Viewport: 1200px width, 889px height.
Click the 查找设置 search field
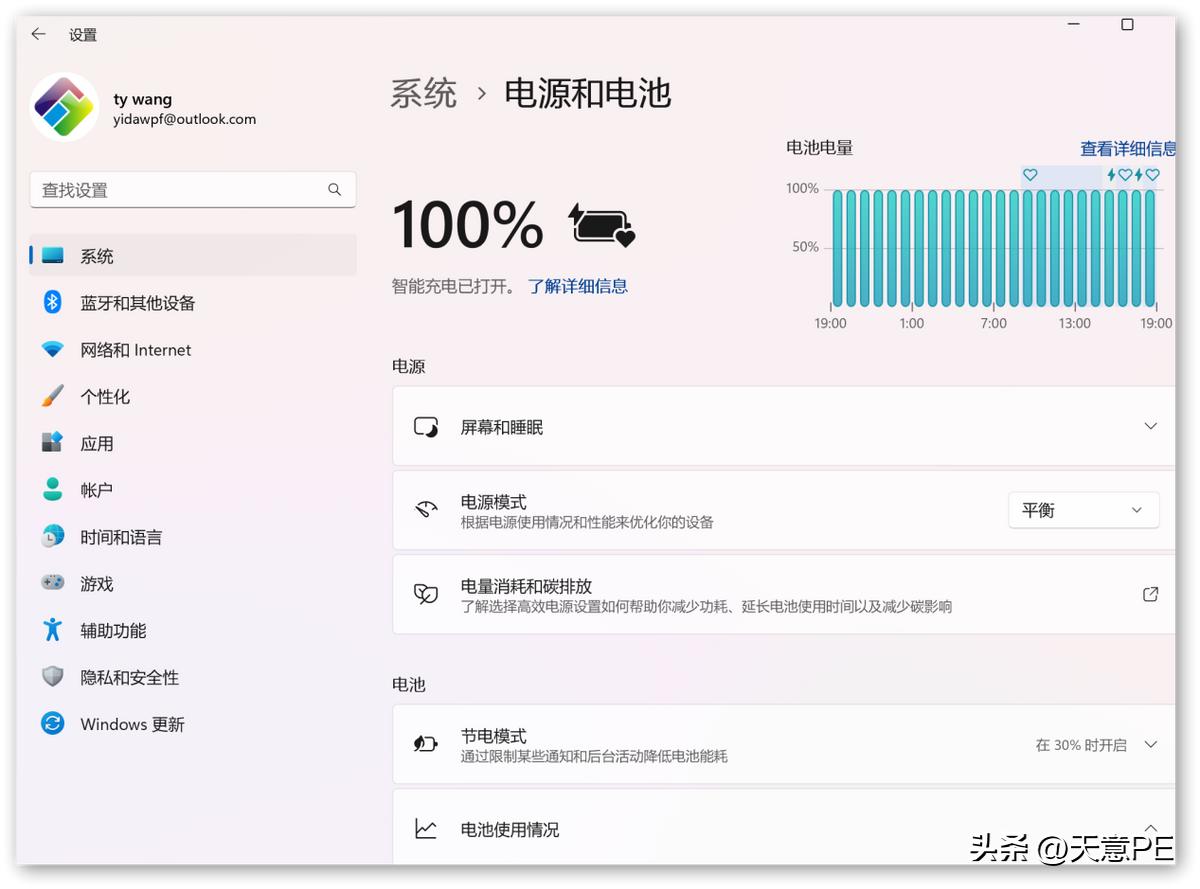click(180, 190)
